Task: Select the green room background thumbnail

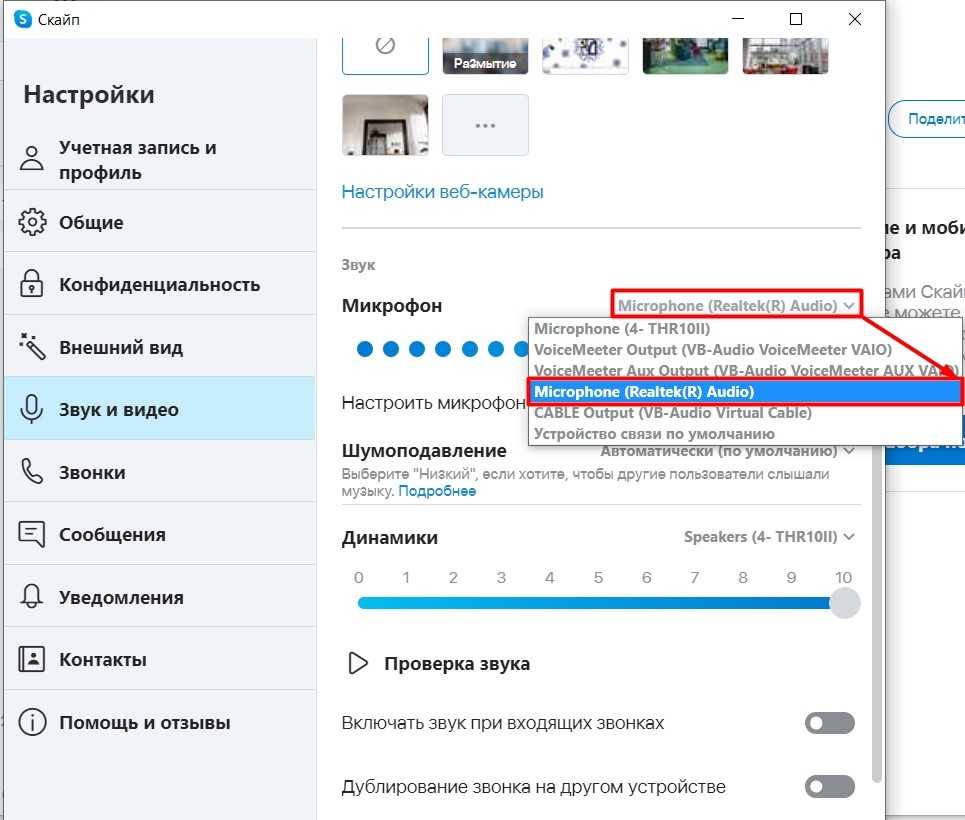Action: tap(686, 56)
